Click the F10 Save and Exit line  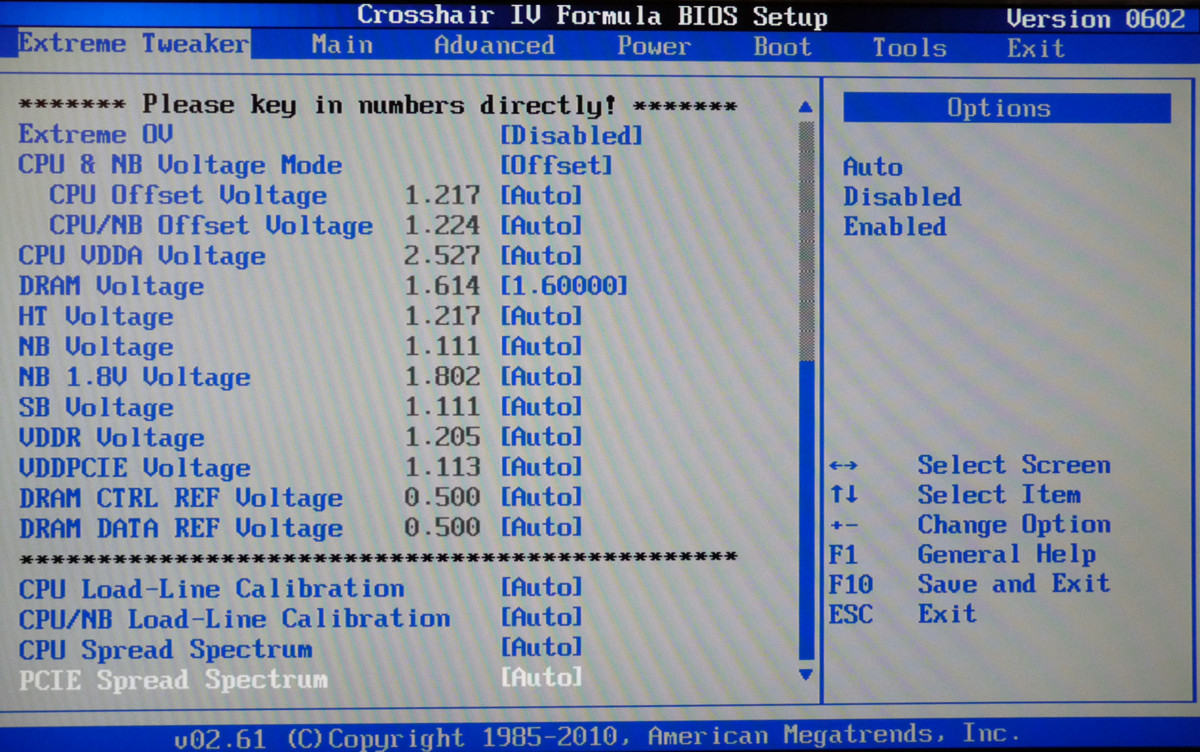[969, 584]
